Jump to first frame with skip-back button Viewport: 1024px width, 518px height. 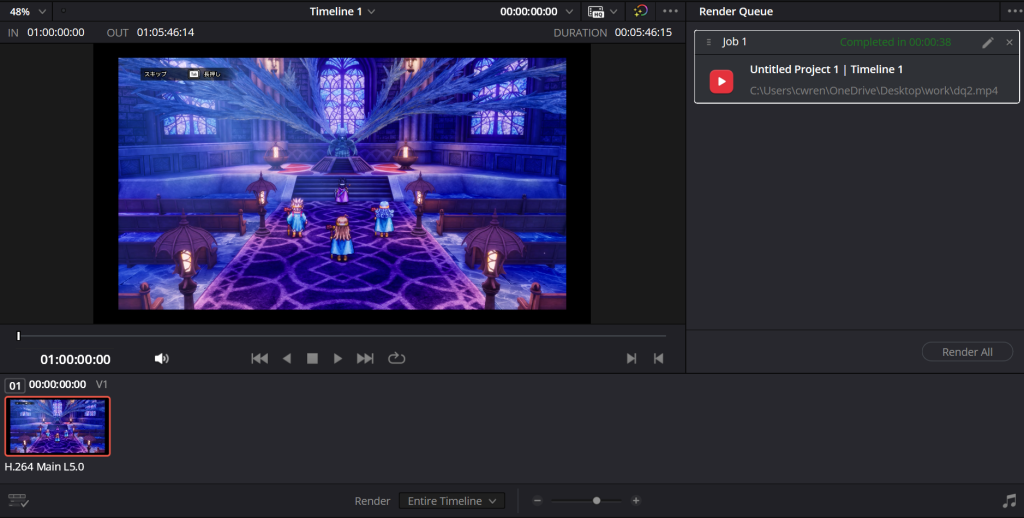click(259, 359)
